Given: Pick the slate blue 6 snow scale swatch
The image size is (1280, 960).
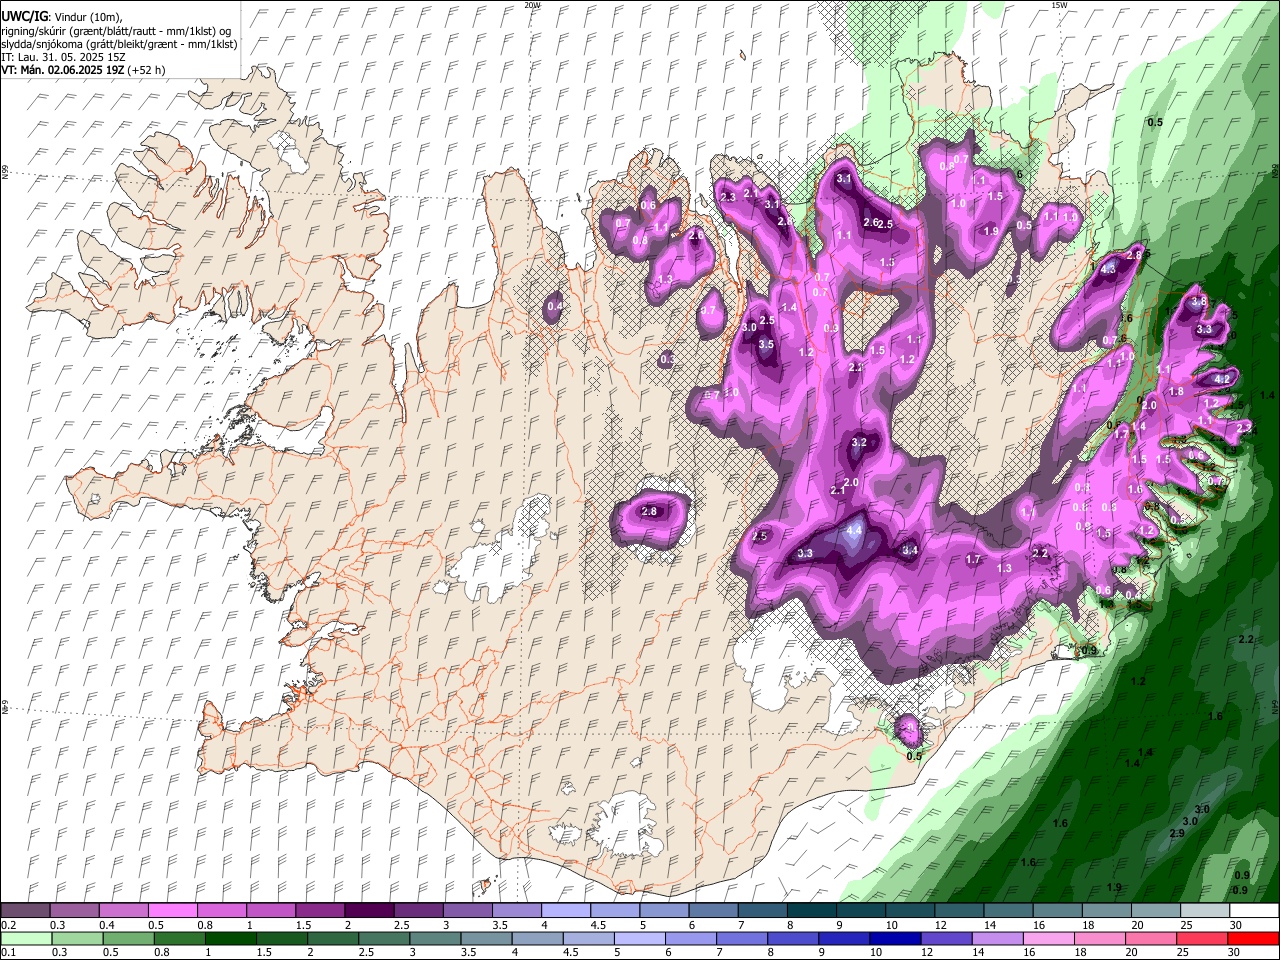Looking at the screenshot, I should [713, 911].
